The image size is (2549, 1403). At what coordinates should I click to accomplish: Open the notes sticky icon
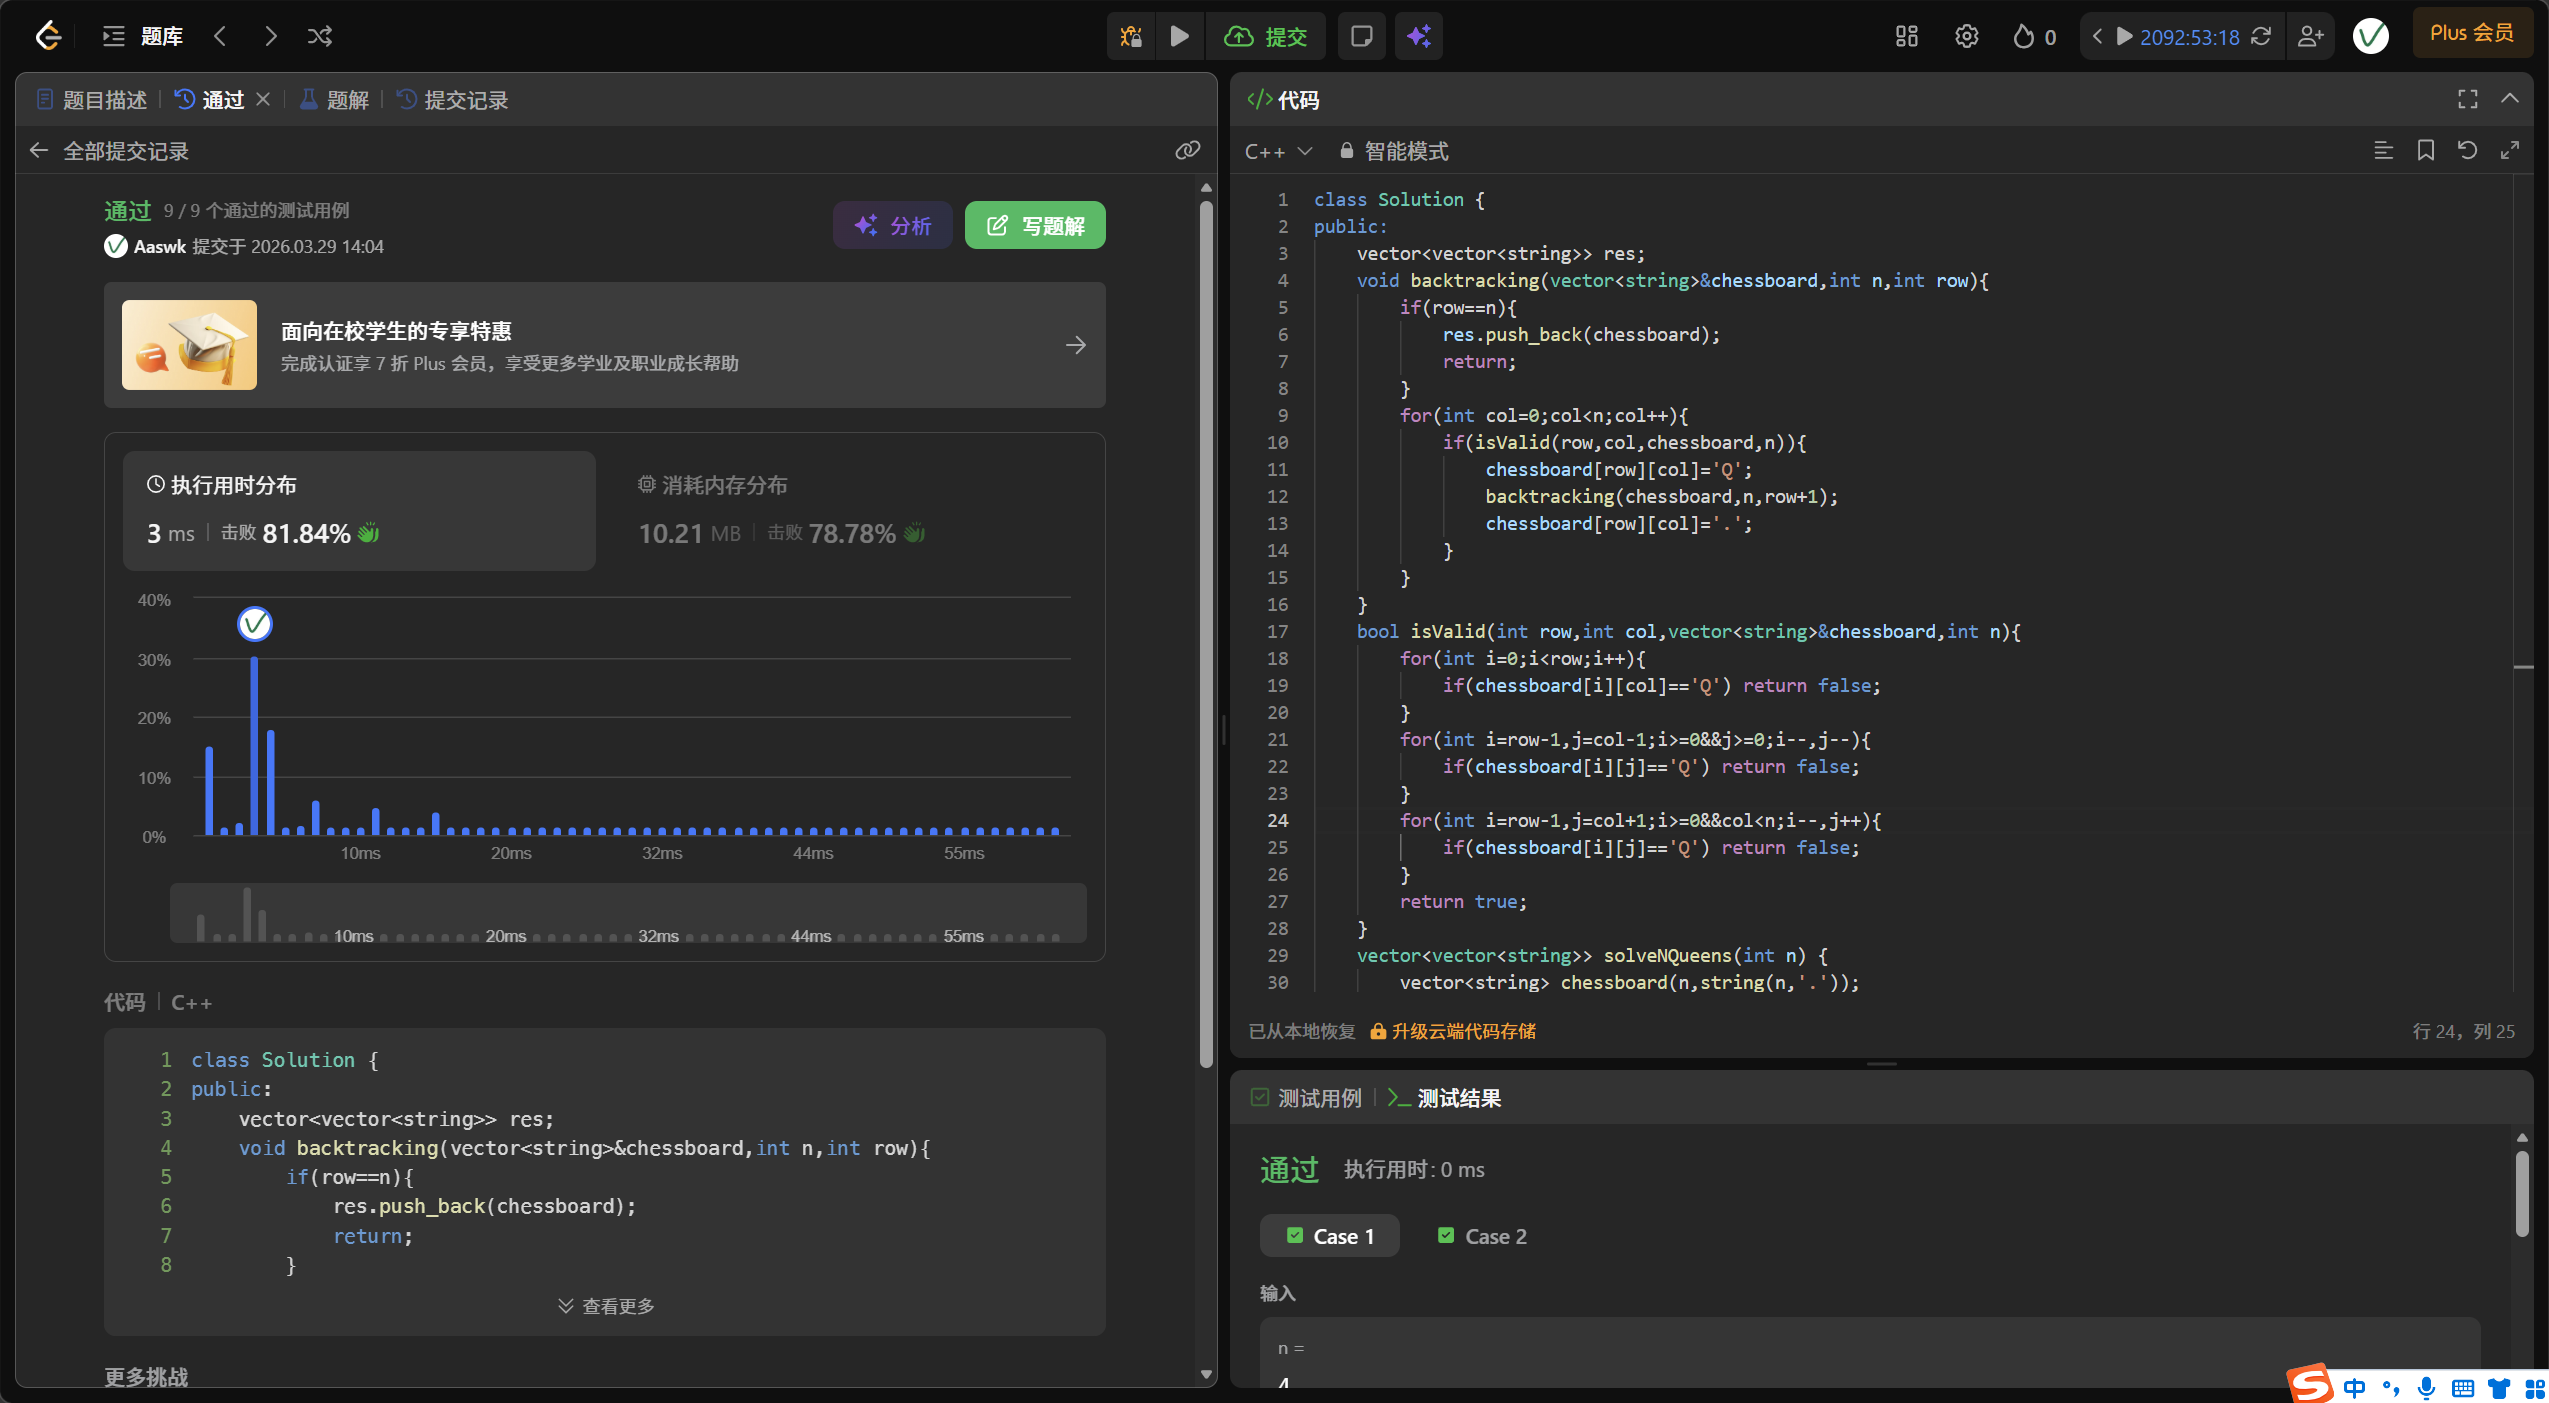click(x=1361, y=37)
